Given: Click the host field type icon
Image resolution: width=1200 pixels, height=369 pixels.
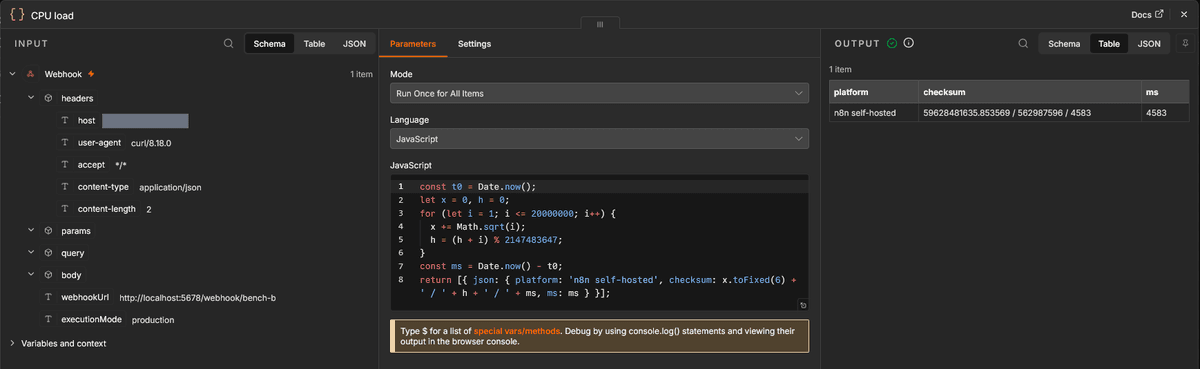Looking at the screenshot, I should [x=65, y=121].
